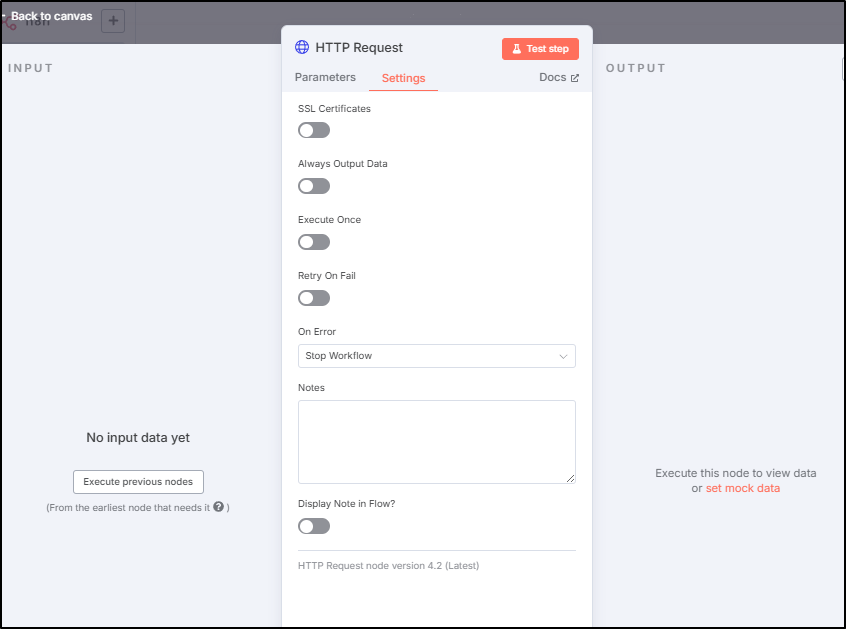
Task: Enable the Retry On Fail toggle
Action: point(314,298)
